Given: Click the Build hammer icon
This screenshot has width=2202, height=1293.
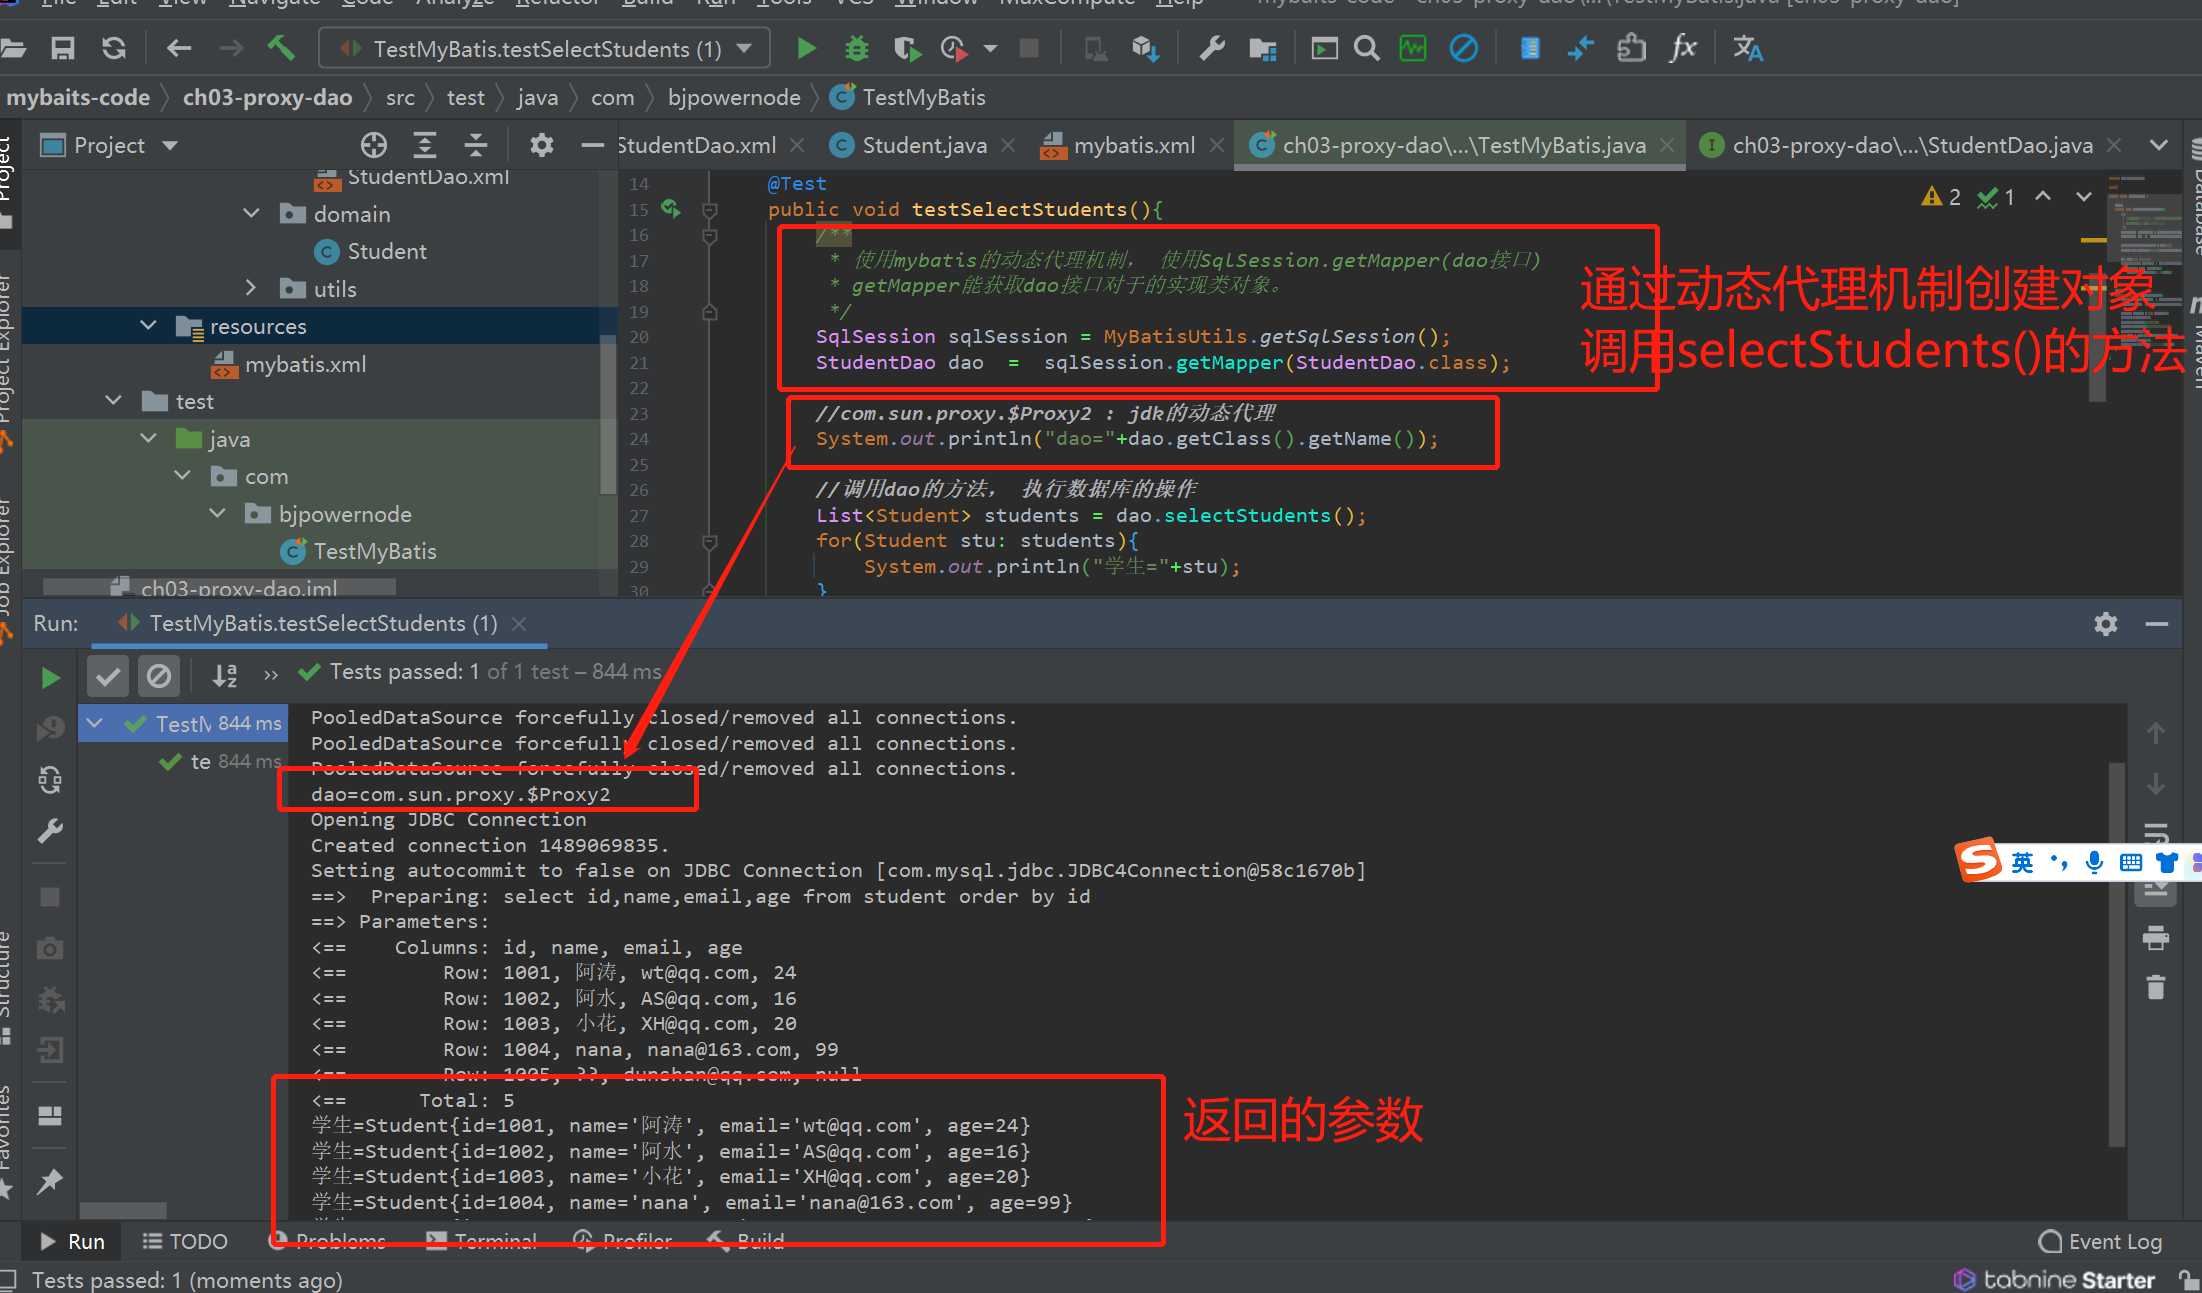Looking at the screenshot, I should tap(281, 48).
